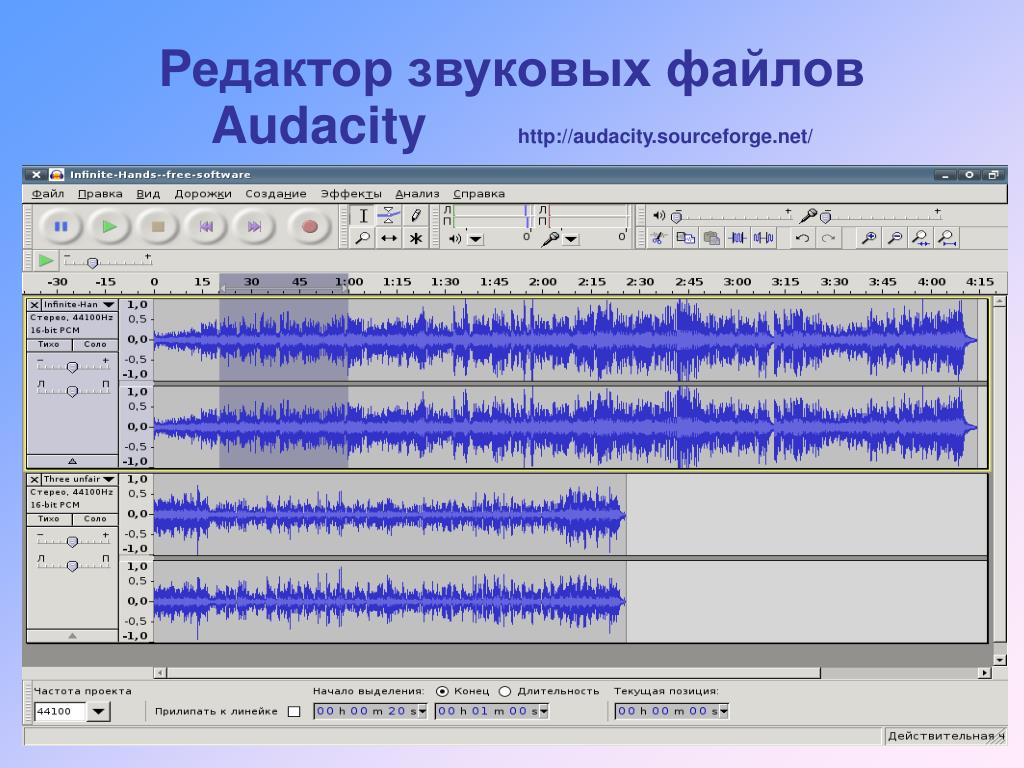The width and height of the screenshot is (1024, 768).
Task: Collapse the Three unfair track with bottom triangle
Action: point(72,635)
